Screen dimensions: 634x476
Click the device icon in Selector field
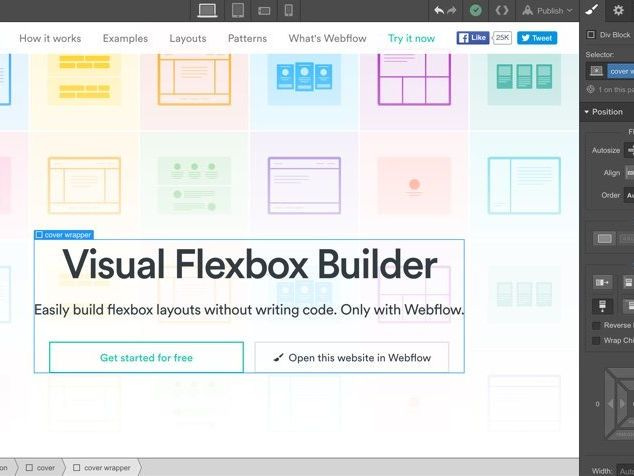click(596, 71)
